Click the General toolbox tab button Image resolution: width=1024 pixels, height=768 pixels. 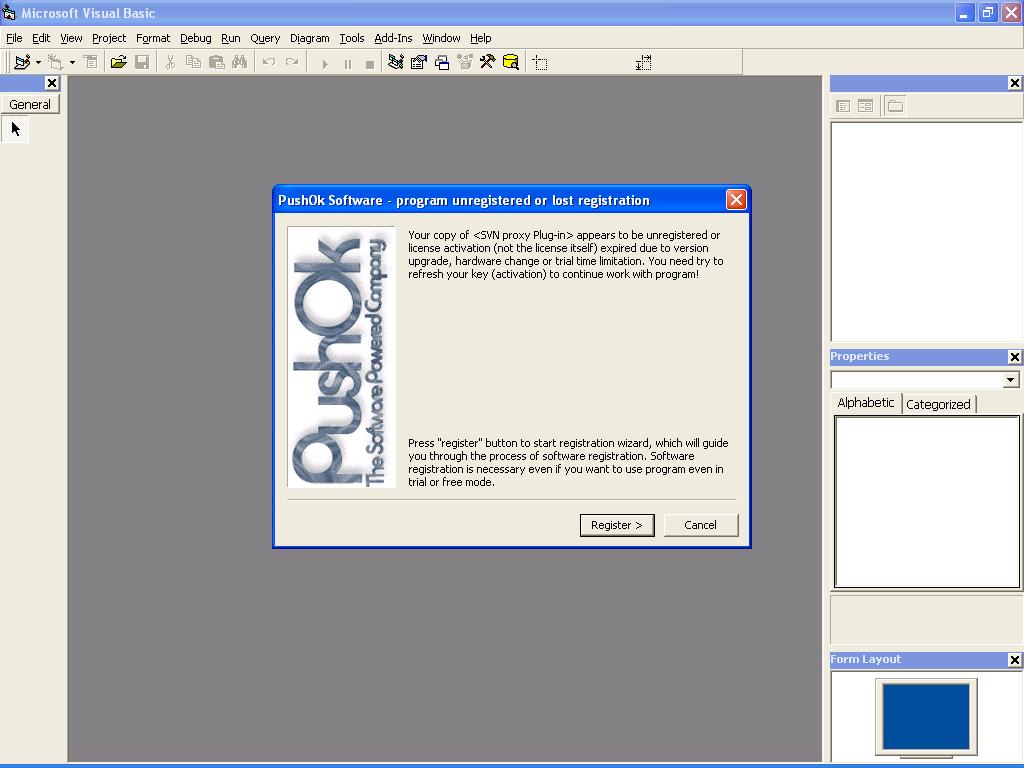click(30, 104)
